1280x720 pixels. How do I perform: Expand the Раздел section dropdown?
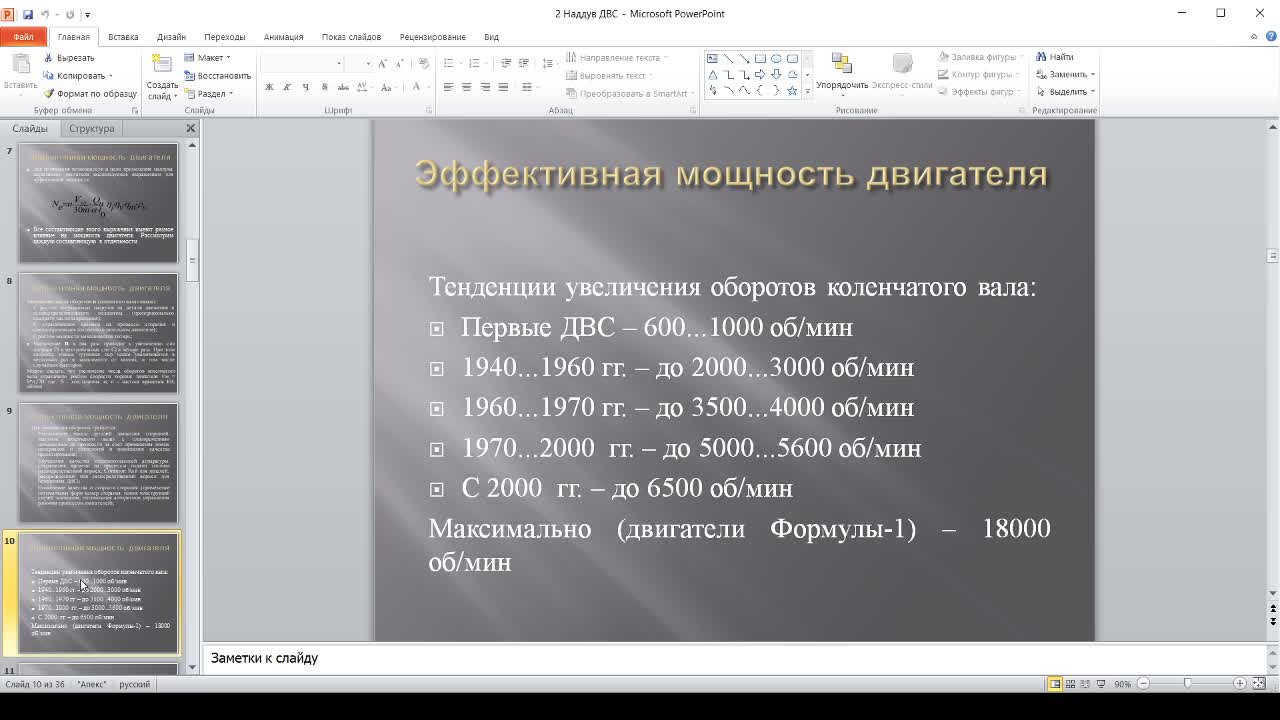pos(209,94)
